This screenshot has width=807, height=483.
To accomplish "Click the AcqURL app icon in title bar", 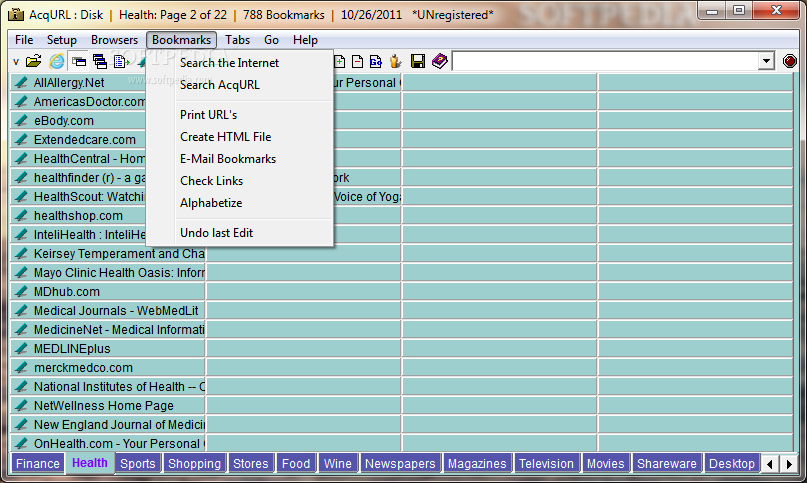I will [16, 14].
